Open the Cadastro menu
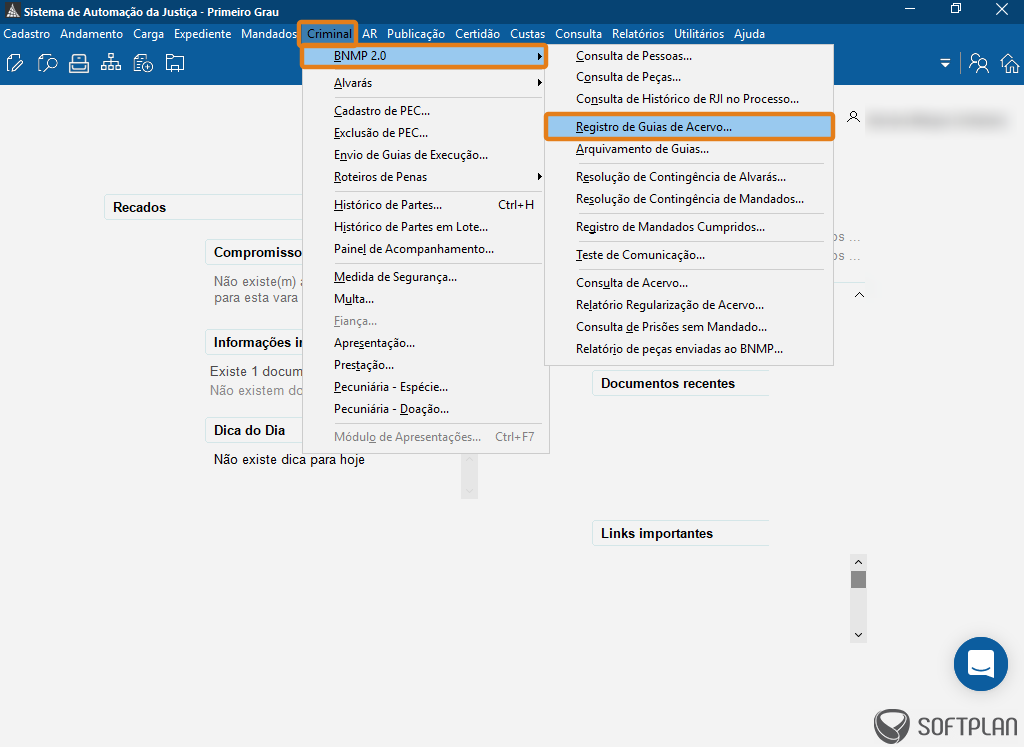Screen dimensions: 1024x747 click(27, 34)
